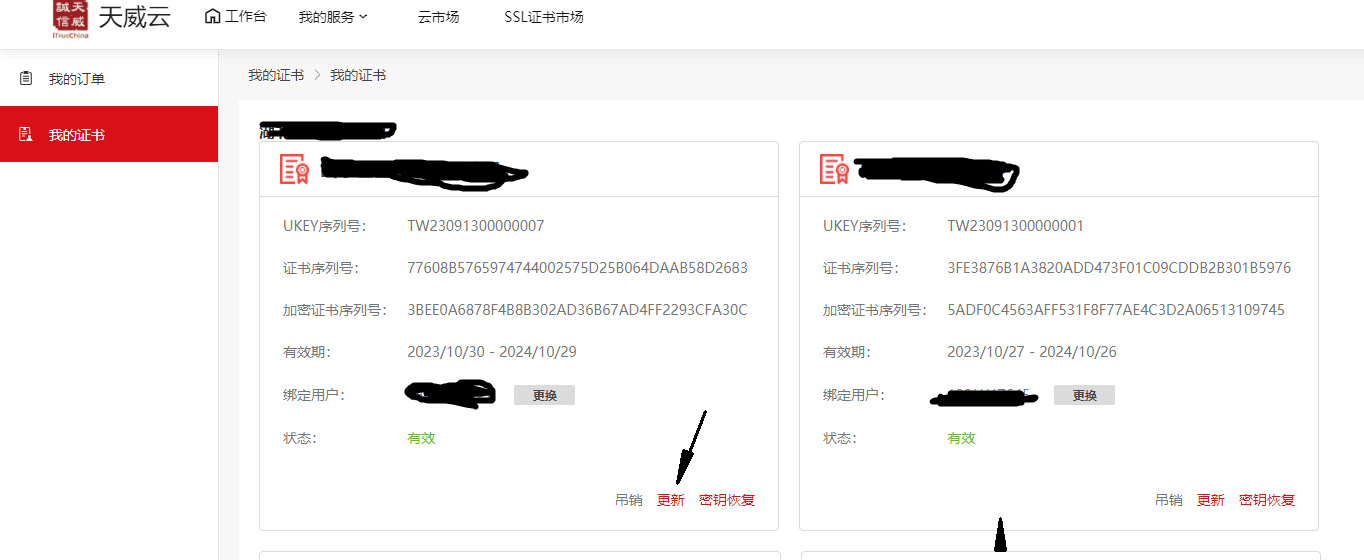Click 密钥恢复 on the right certificate card
This screenshot has height=560, width=1364.
1267,500
